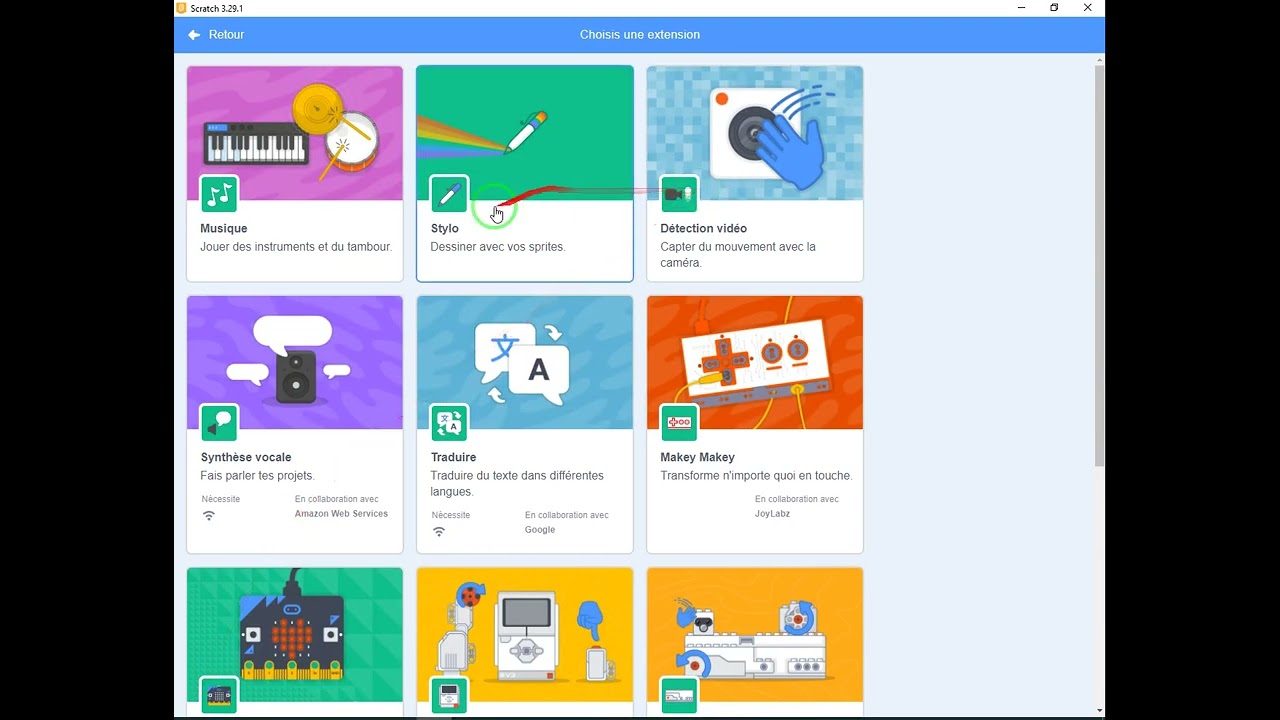Open the Synthèse vocale speaker thumbnail
The width and height of the screenshot is (1280, 720).
tap(295, 362)
